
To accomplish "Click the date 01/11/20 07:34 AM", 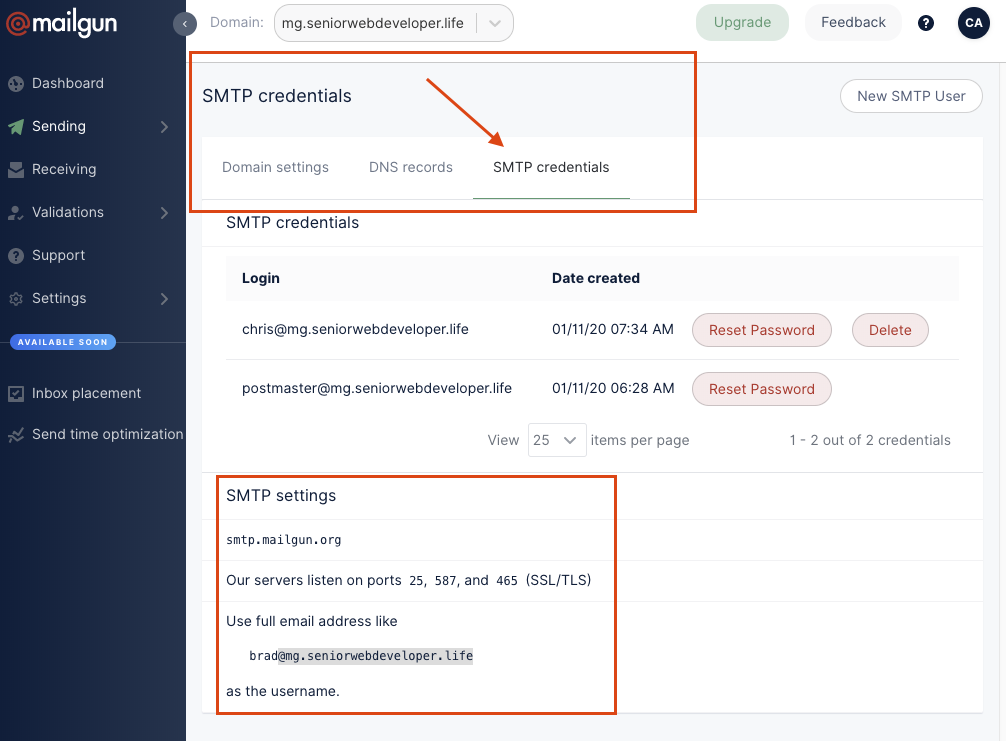I will [x=613, y=329].
